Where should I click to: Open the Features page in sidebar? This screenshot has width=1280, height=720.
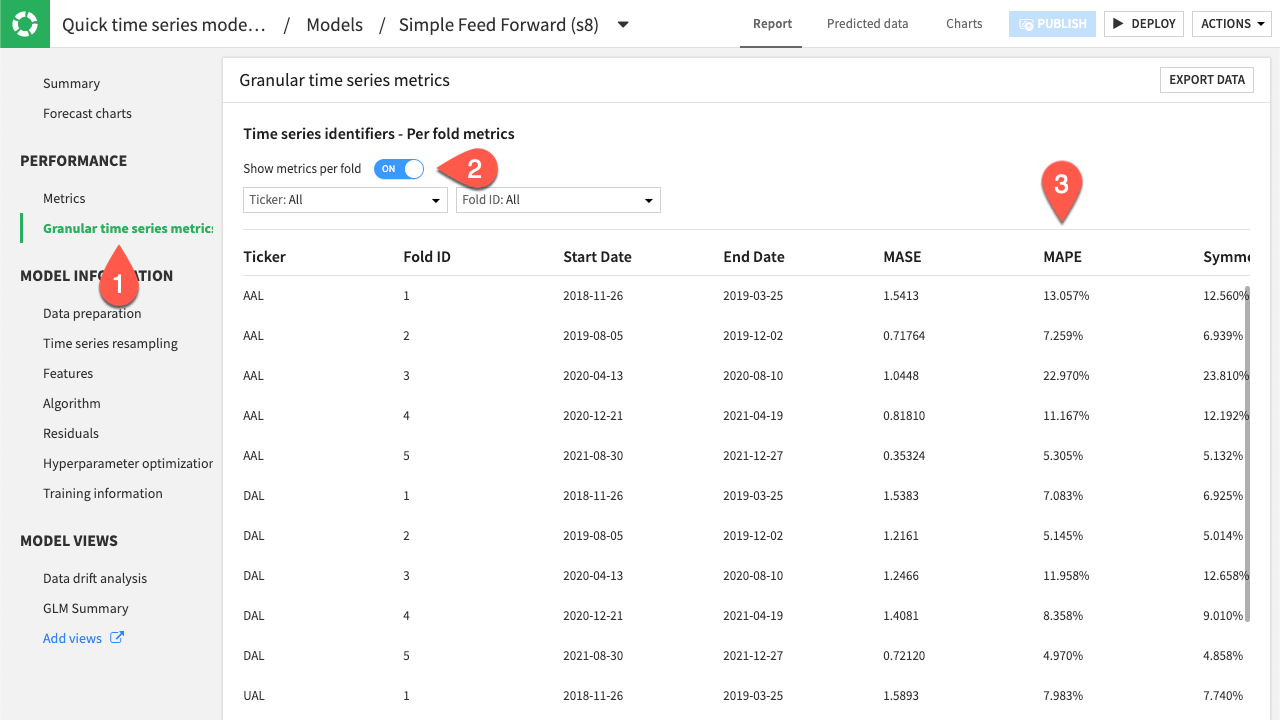click(x=68, y=374)
